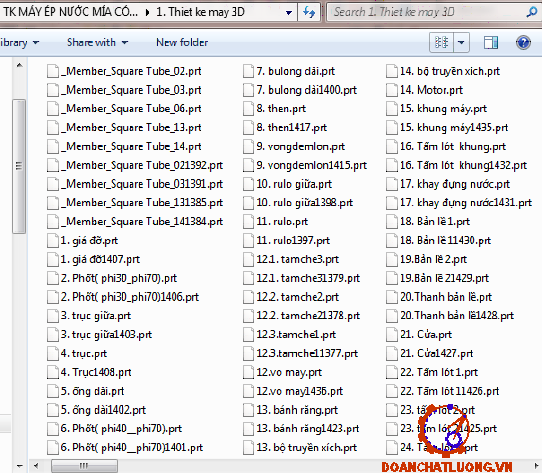Select the 4. trục.prt file icon
The image size is (542, 473).
(53, 353)
